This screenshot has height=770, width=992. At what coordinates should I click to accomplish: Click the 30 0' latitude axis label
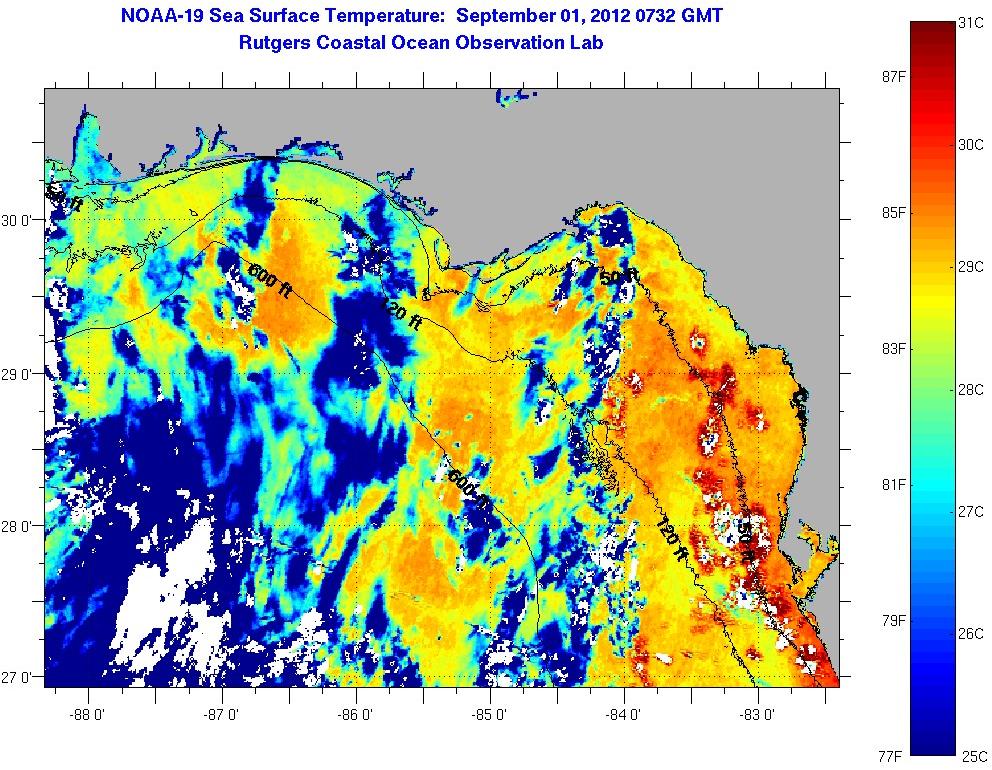20,220
